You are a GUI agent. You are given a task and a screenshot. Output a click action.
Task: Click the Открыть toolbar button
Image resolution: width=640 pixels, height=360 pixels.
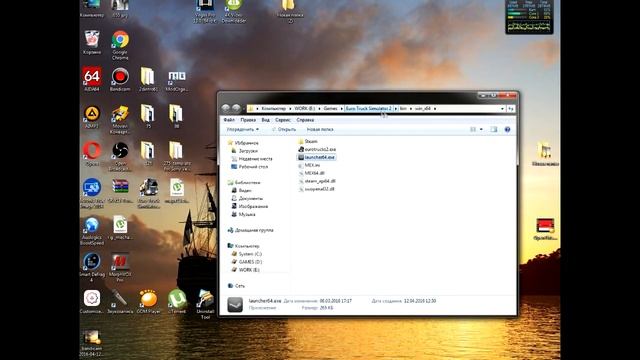click(x=284, y=129)
